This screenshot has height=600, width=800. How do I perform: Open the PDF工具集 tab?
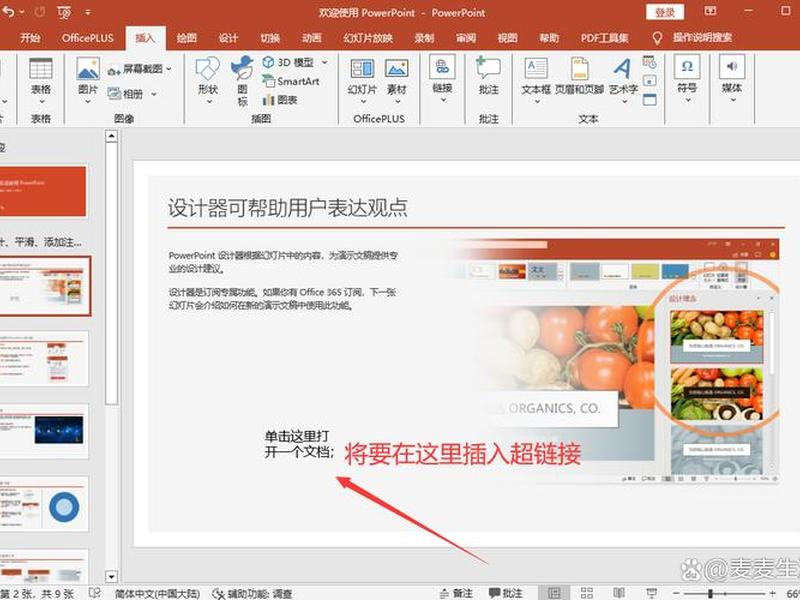[x=605, y=38]
